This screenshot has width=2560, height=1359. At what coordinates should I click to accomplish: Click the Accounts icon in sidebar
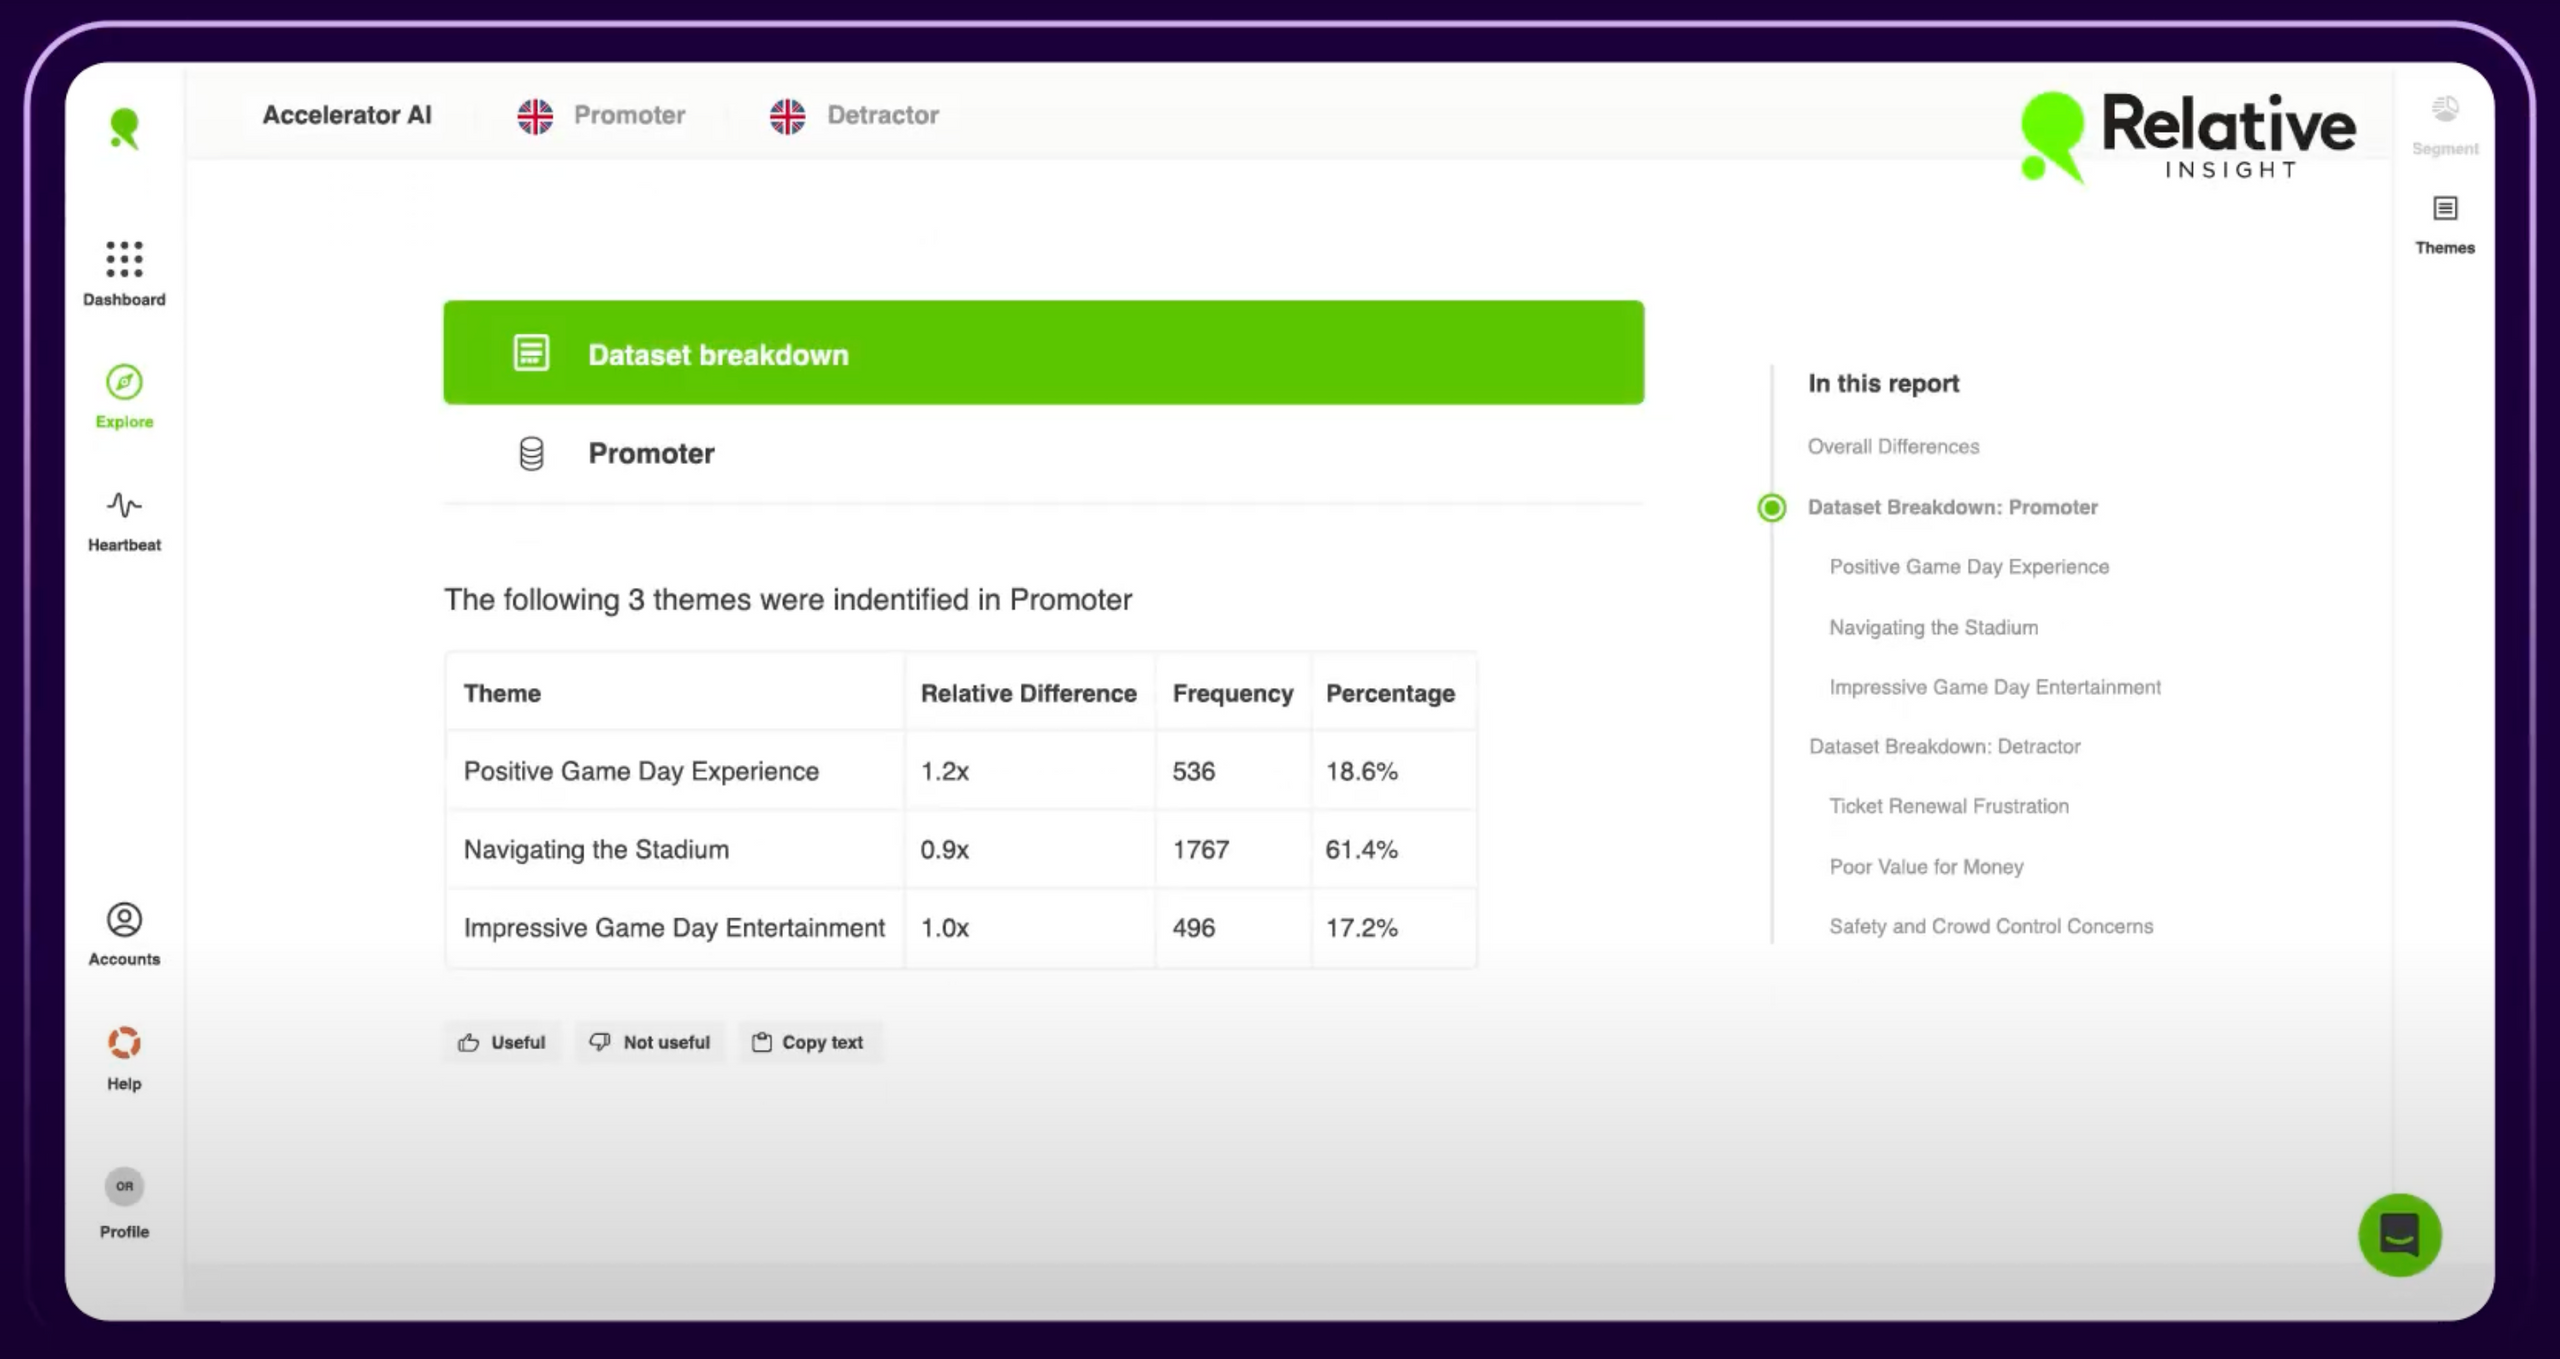(x=124, y=919)
